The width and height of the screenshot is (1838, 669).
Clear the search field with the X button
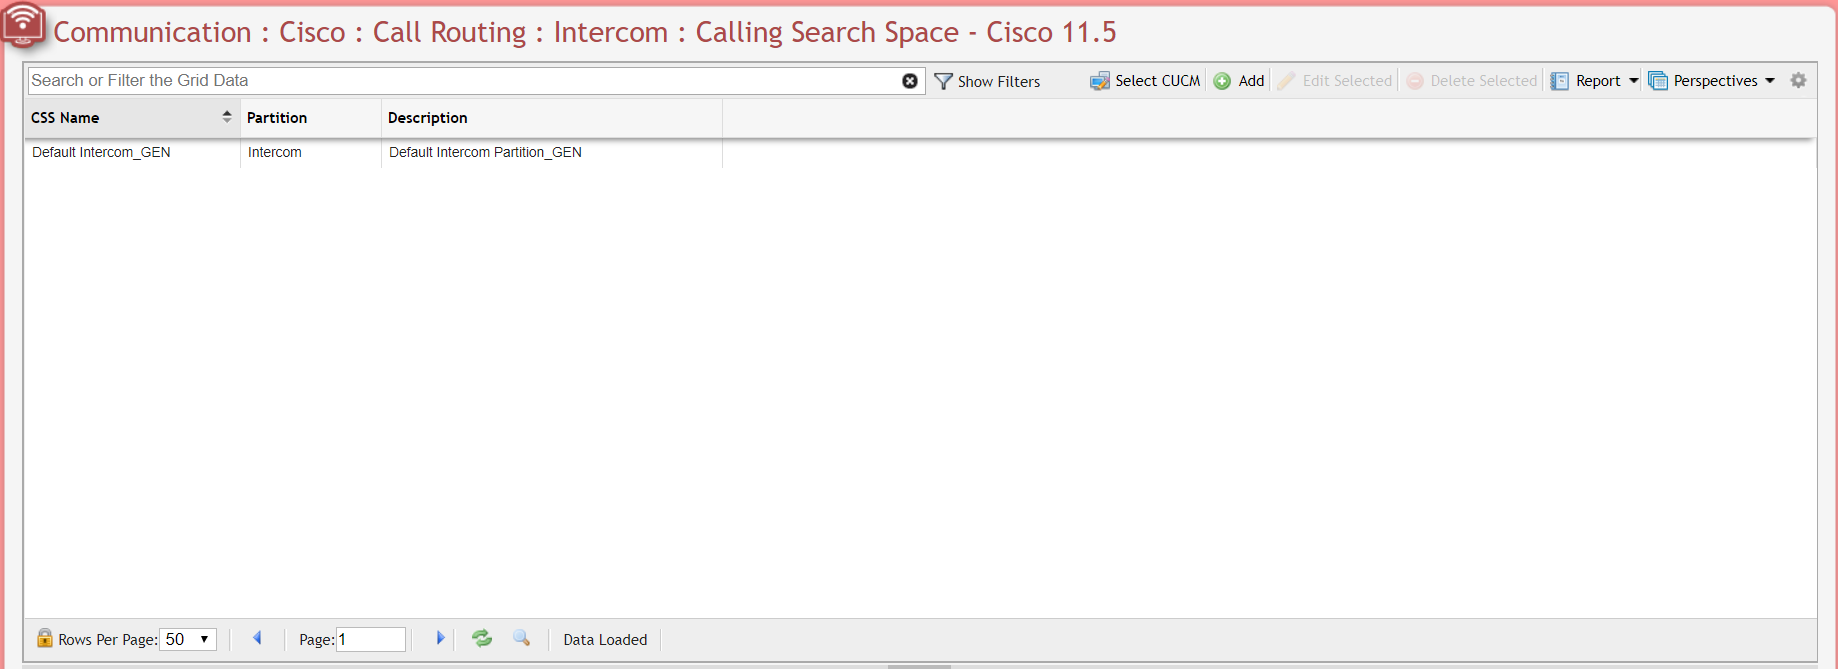pyautogui.click(x=909, y=81)
